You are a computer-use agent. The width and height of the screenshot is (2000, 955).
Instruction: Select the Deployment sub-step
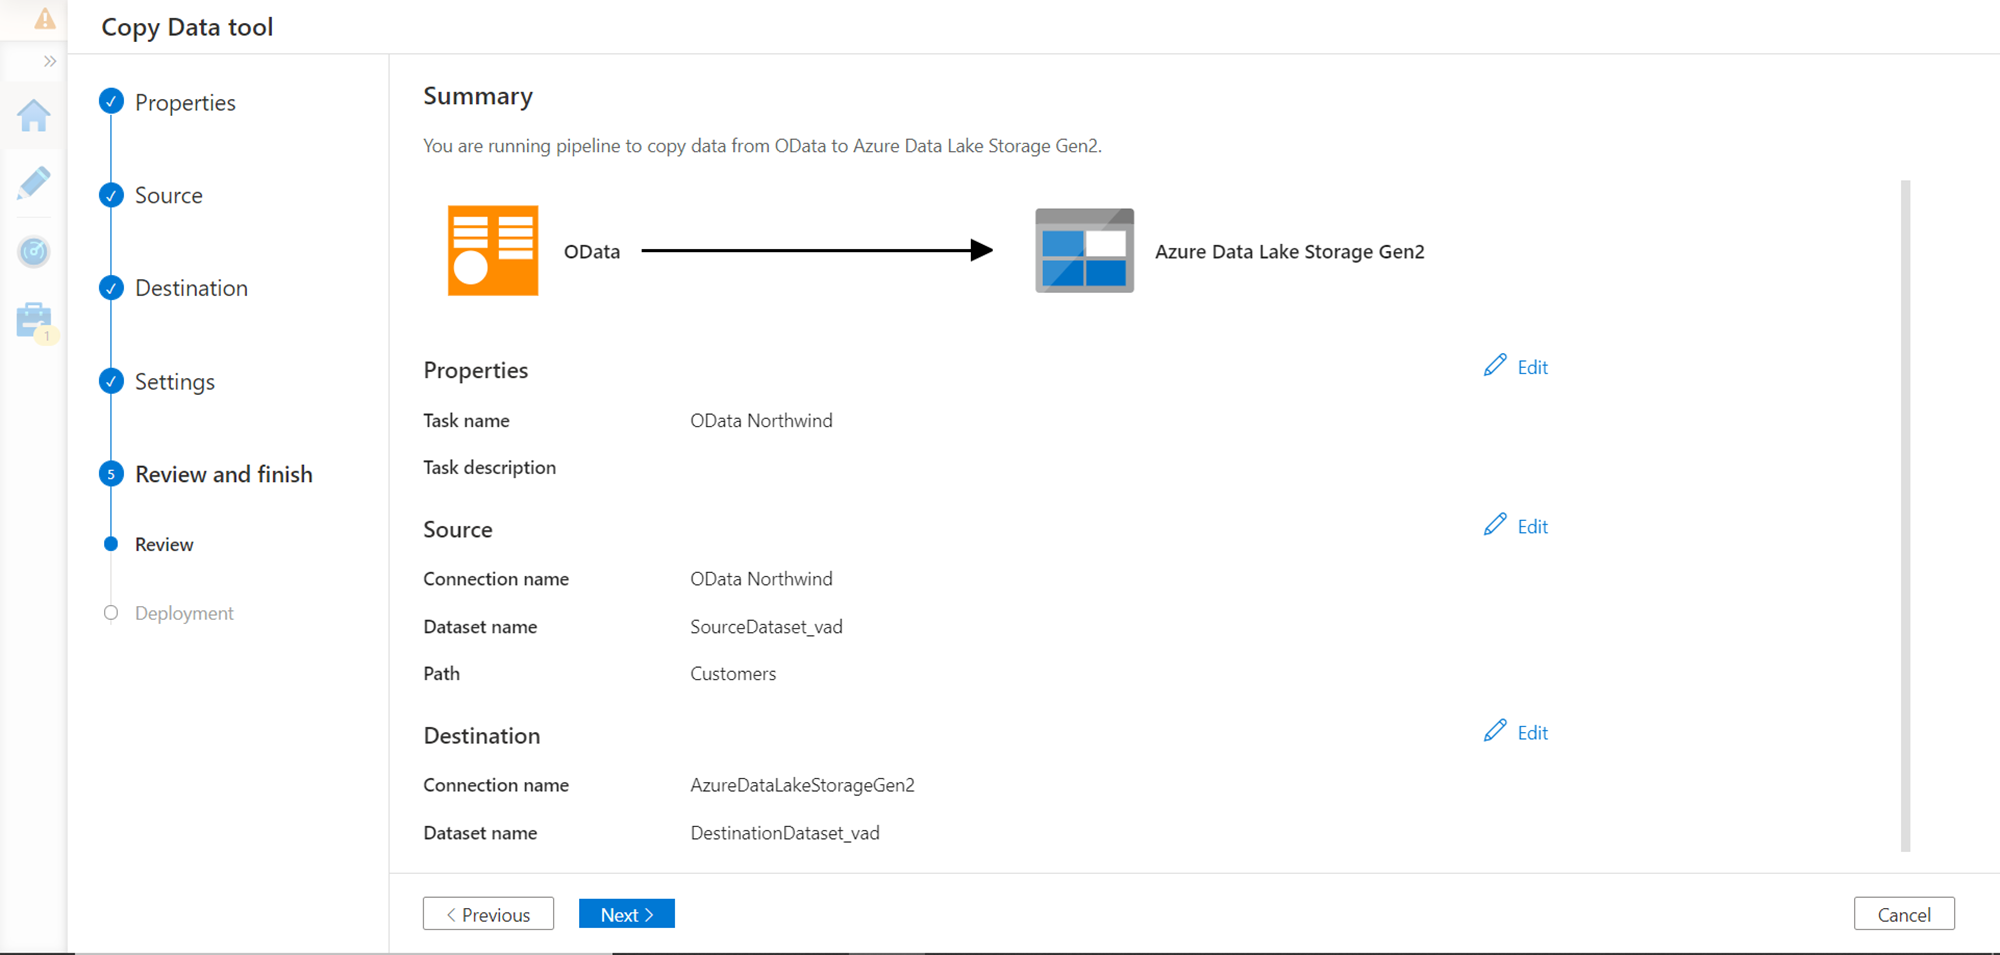point(184,614)
